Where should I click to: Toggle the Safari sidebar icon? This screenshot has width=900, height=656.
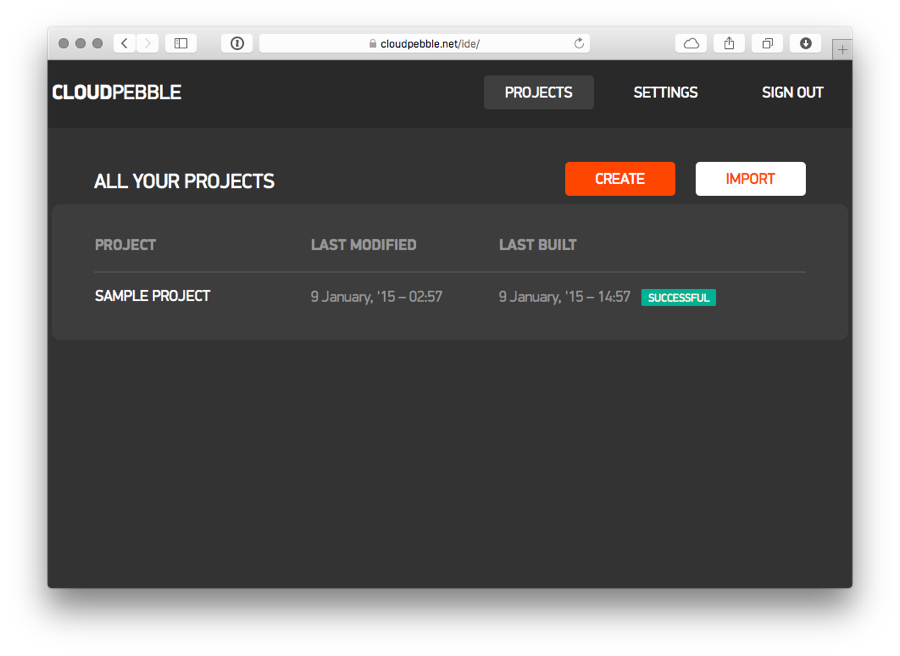point(181,44)
